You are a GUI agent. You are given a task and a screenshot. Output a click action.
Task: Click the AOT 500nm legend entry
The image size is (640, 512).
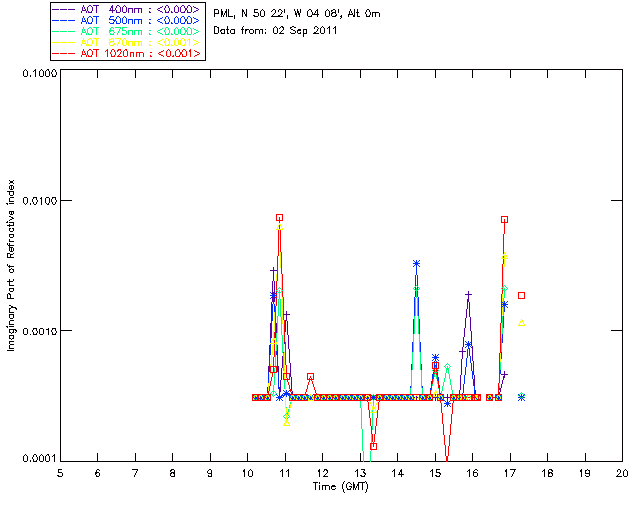127,20
